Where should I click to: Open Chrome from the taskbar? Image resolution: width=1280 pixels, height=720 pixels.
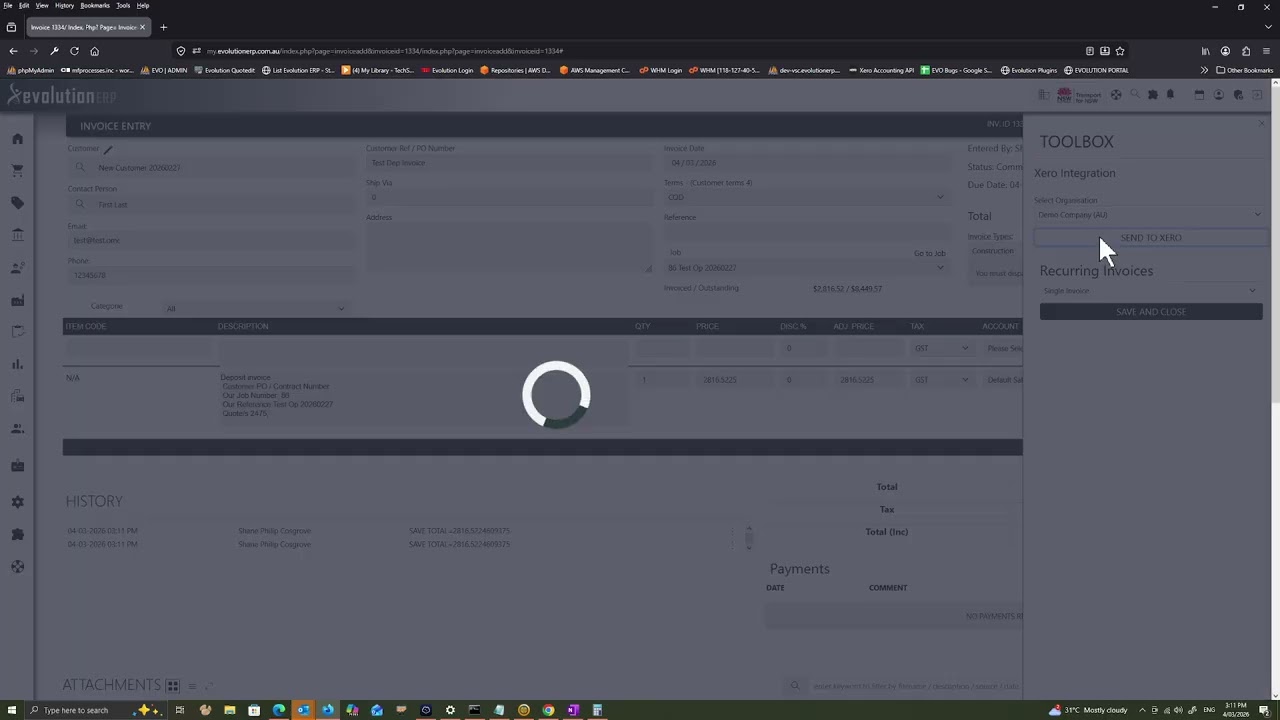548,710
